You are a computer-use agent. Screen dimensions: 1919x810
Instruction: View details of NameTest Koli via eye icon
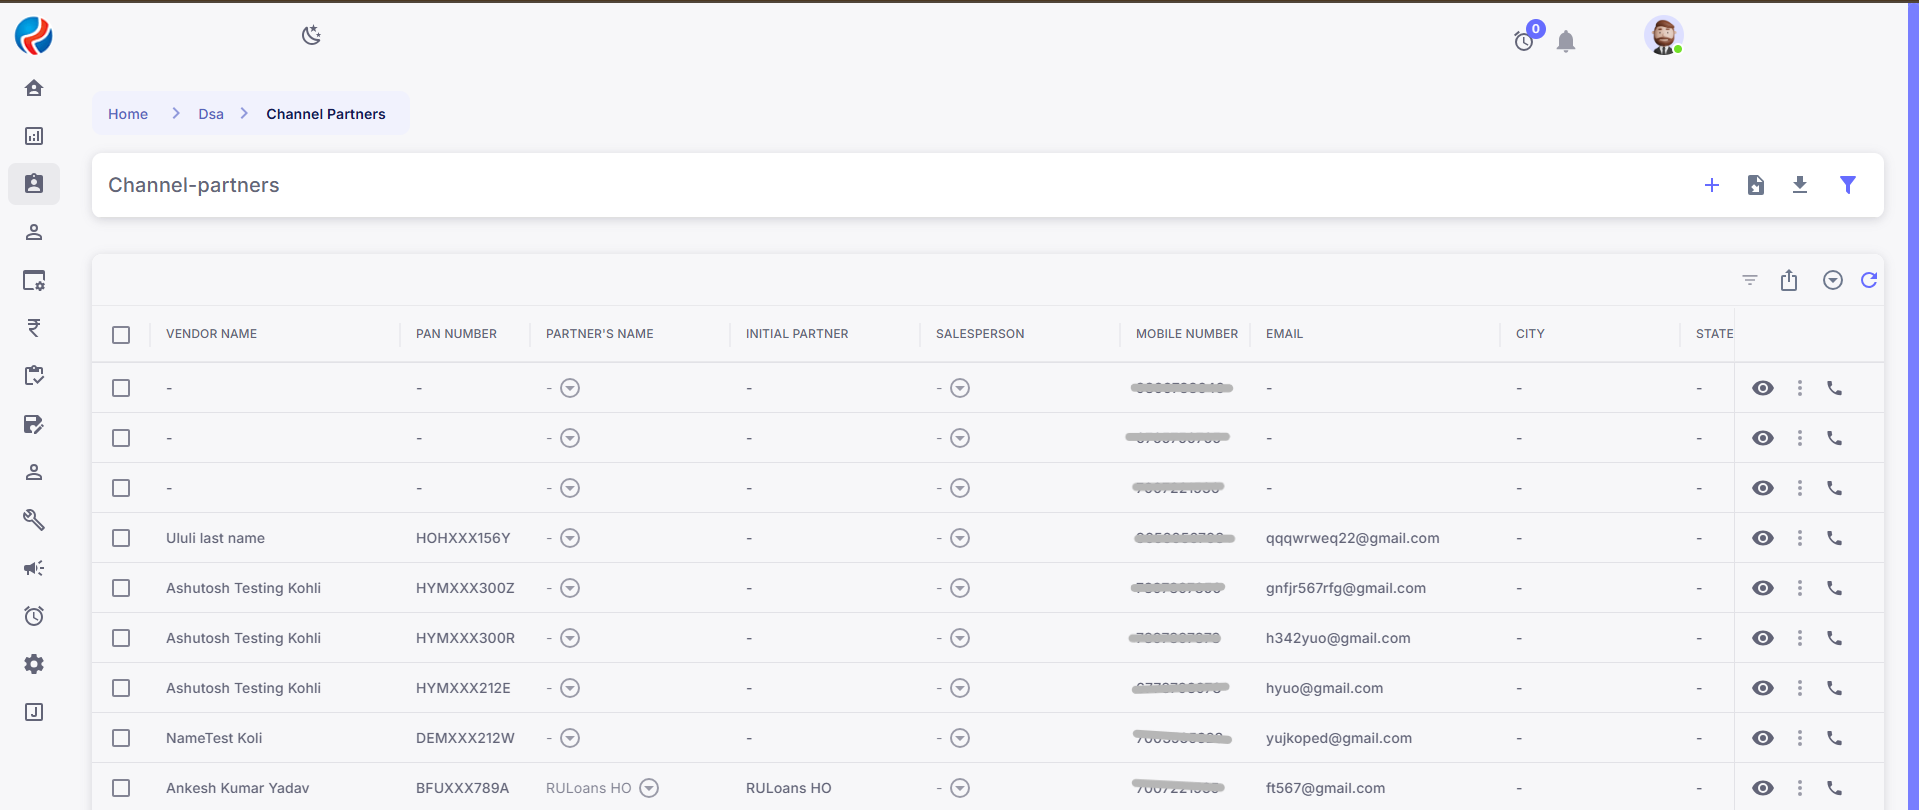click(x=1762, y=738)
